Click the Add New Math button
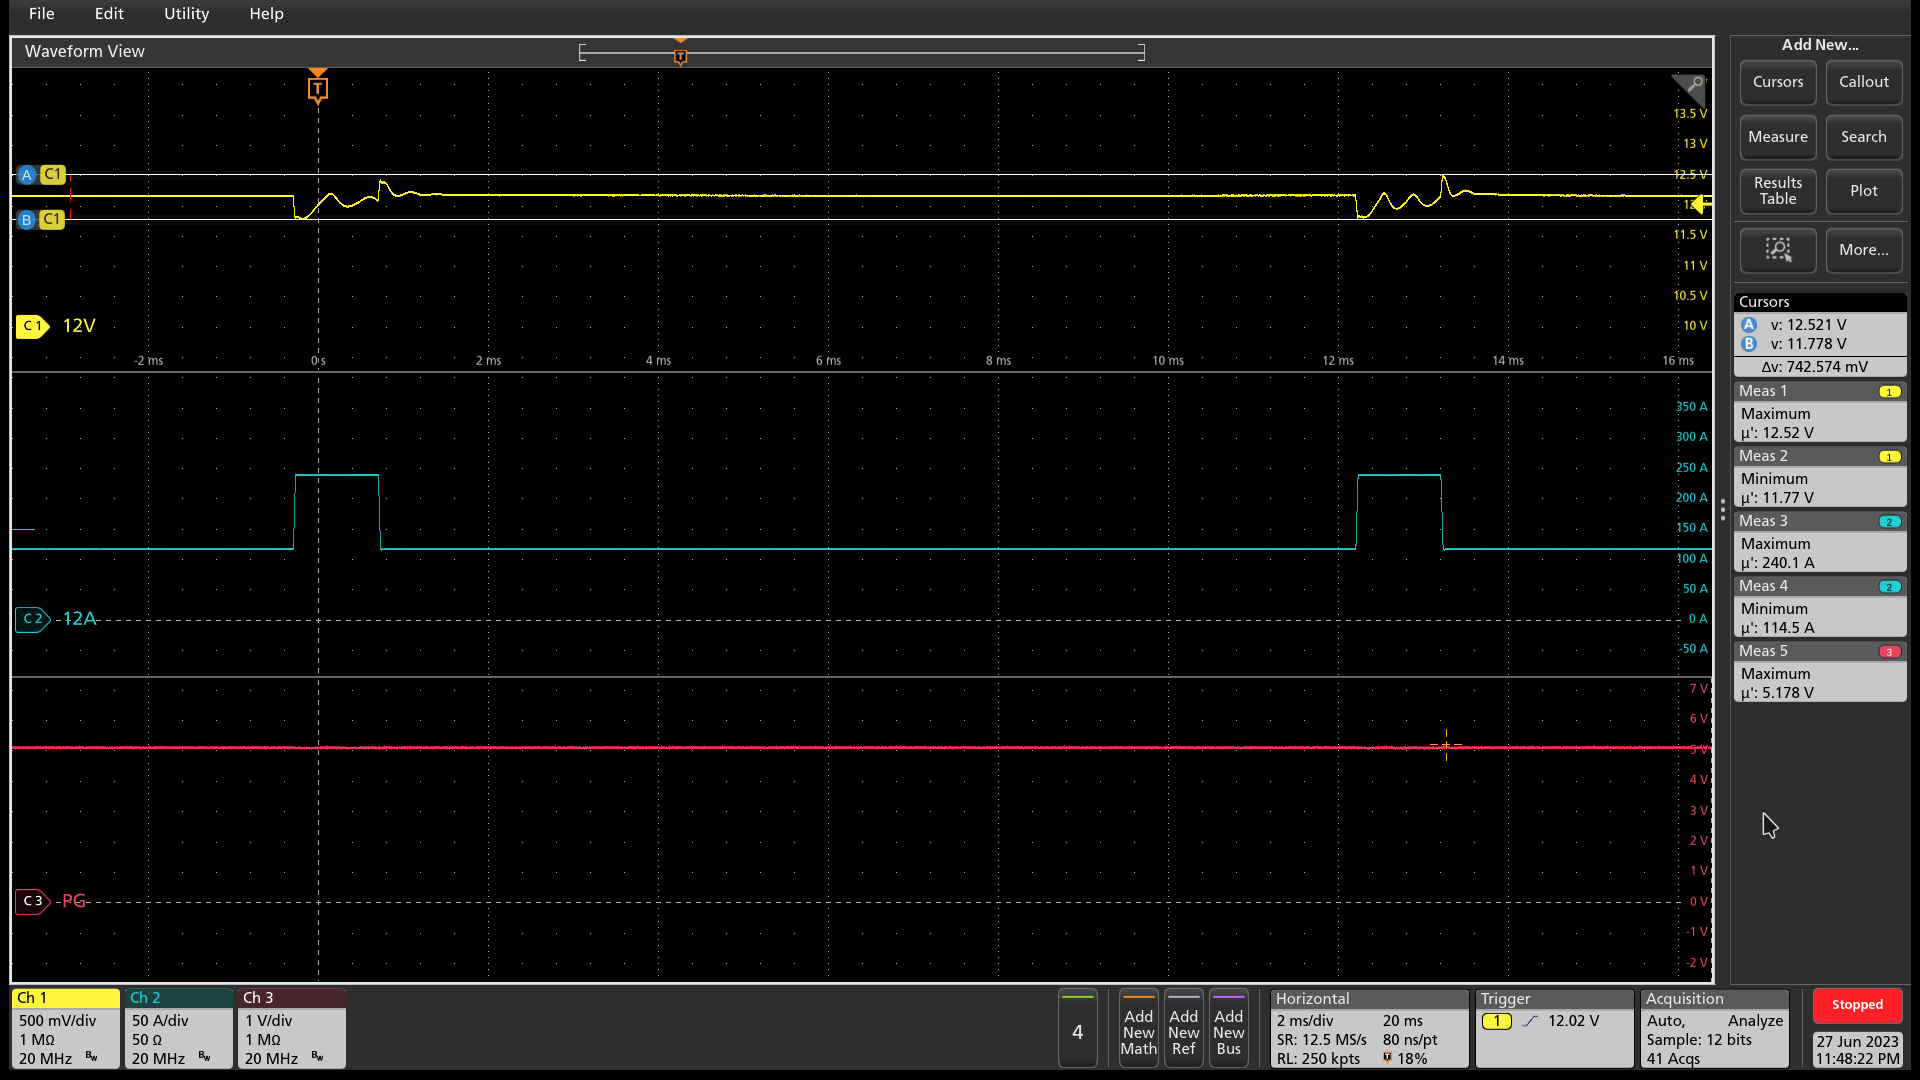The image size is (1920, 1080). [x=1138, y=1029]
